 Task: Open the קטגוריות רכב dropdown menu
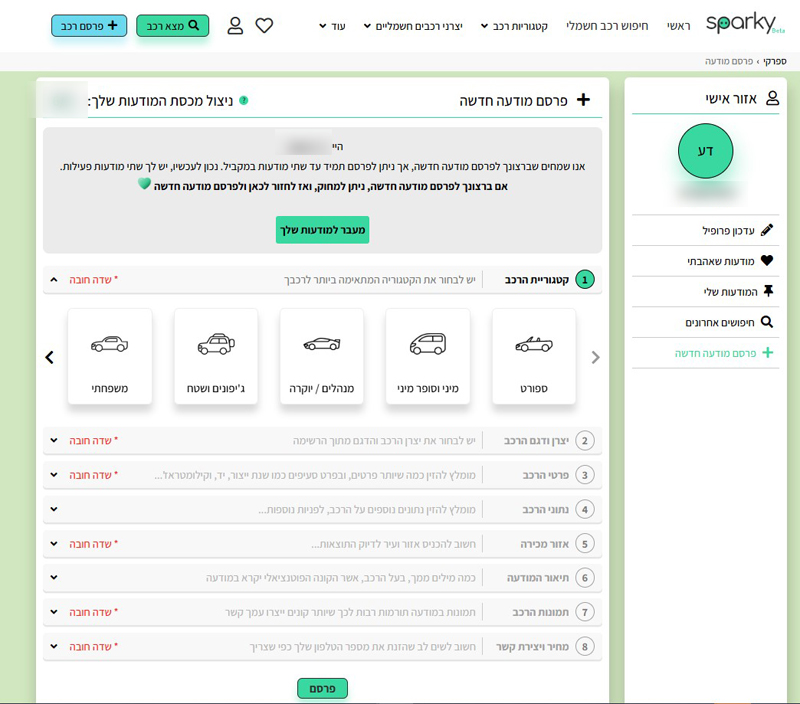coord(513,26)
